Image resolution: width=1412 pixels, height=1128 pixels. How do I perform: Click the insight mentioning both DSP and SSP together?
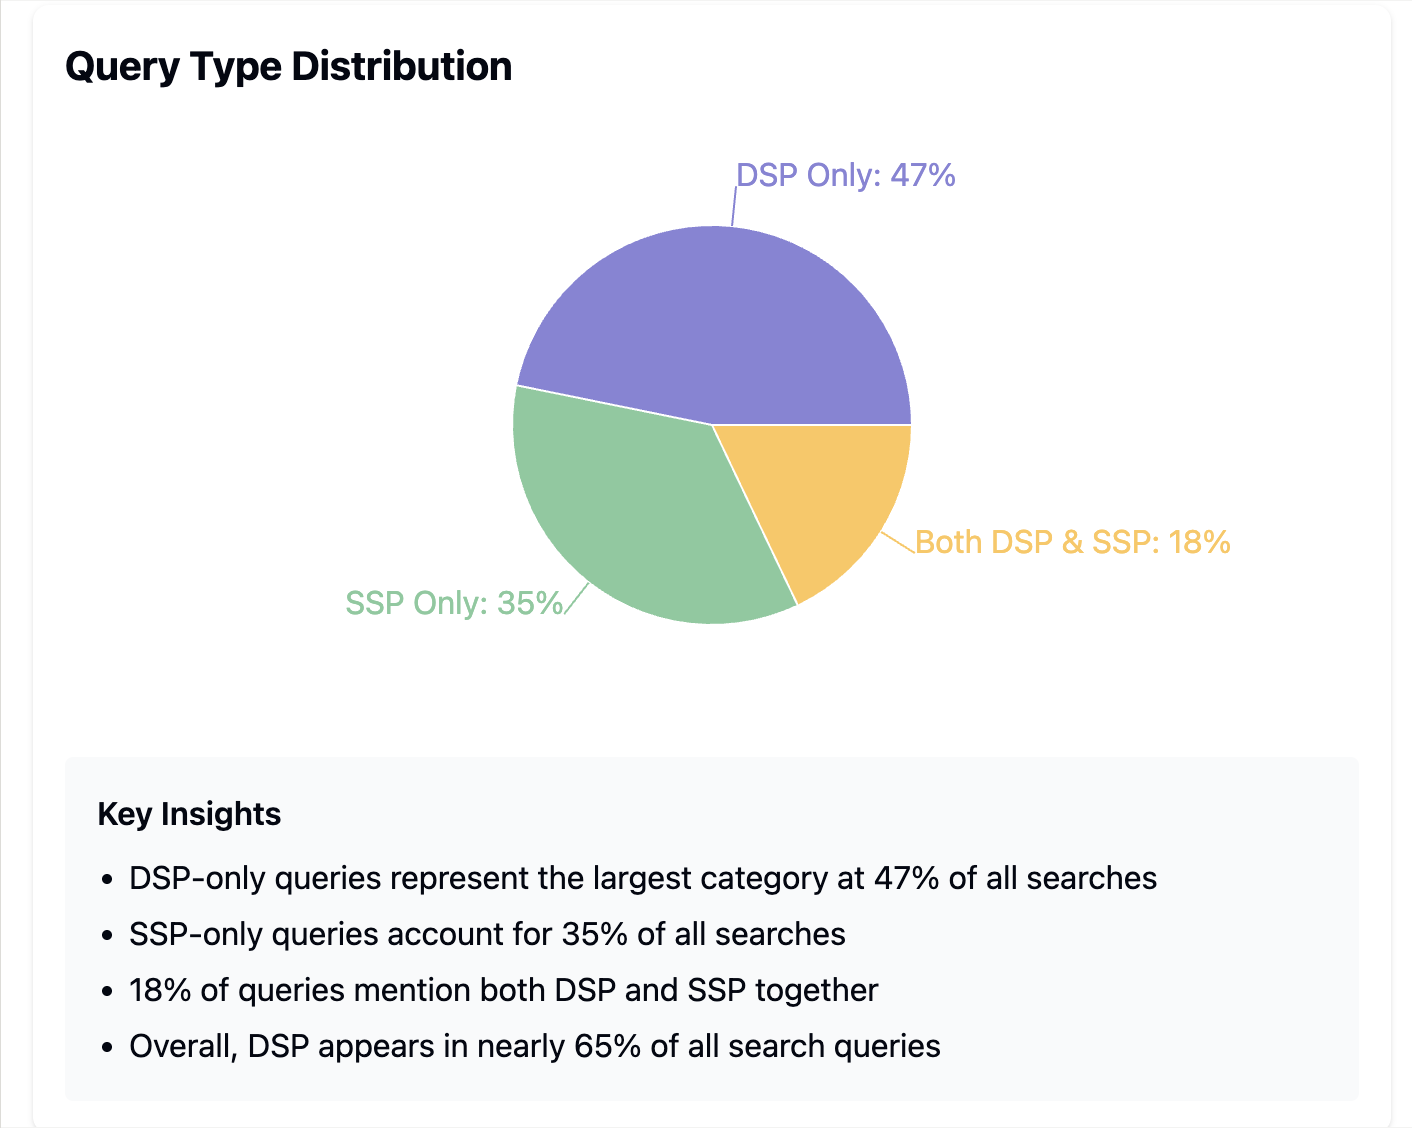(503, 991)
